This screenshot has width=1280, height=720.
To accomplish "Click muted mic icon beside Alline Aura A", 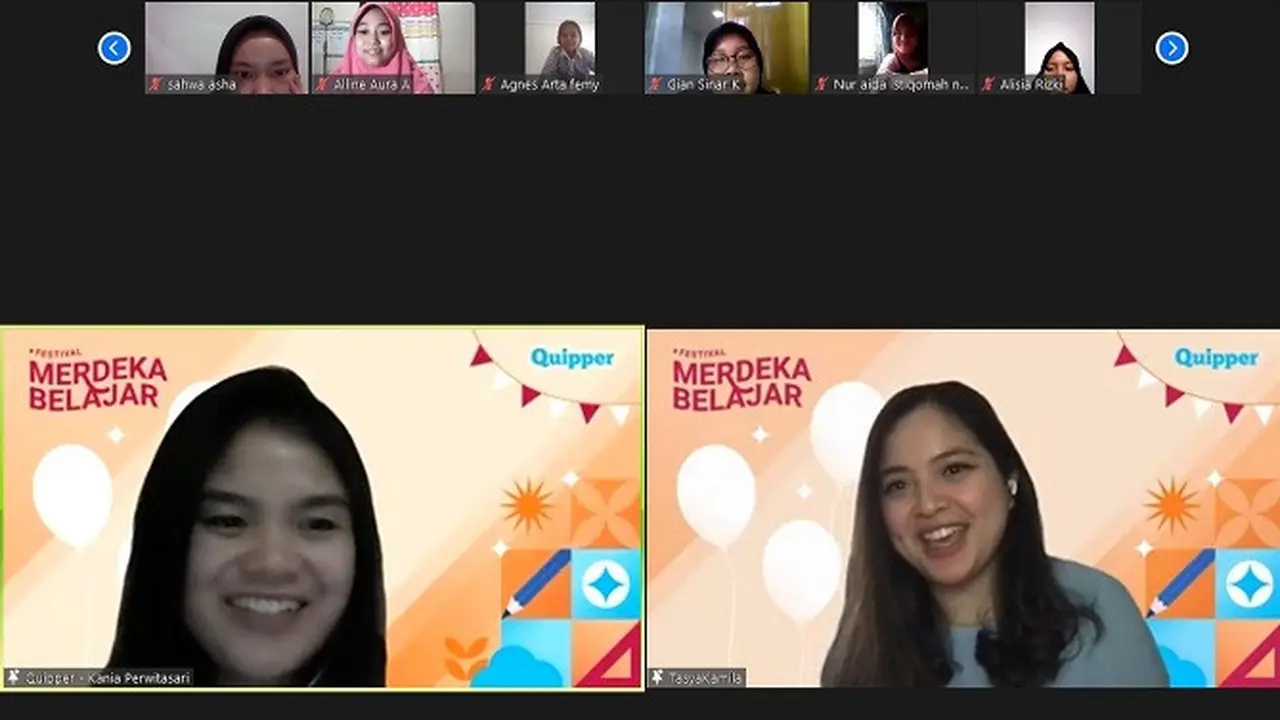I will 322,85.
